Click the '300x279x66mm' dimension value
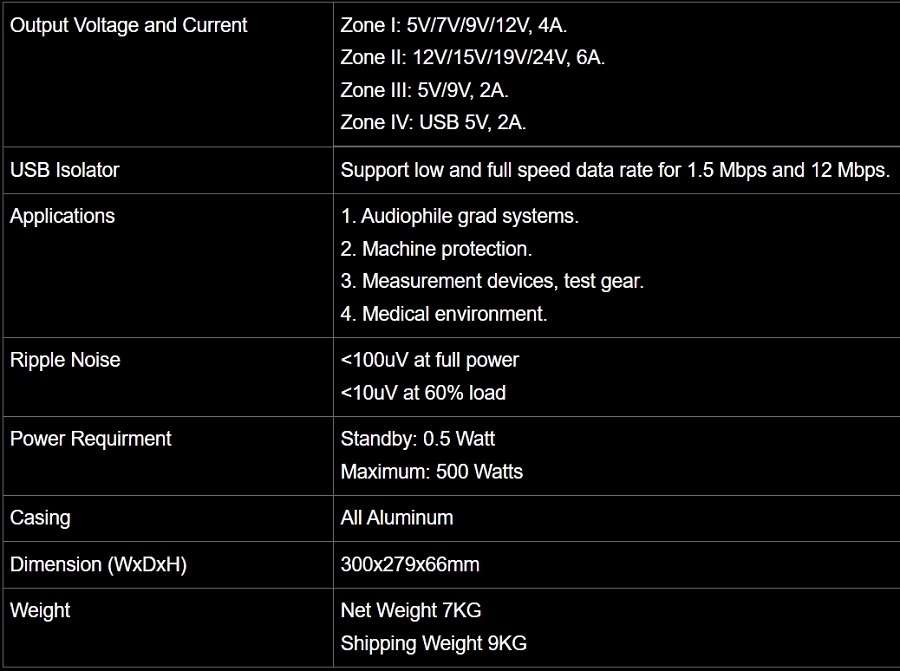This screenshot has height=671, width=900. coord(410,564)
